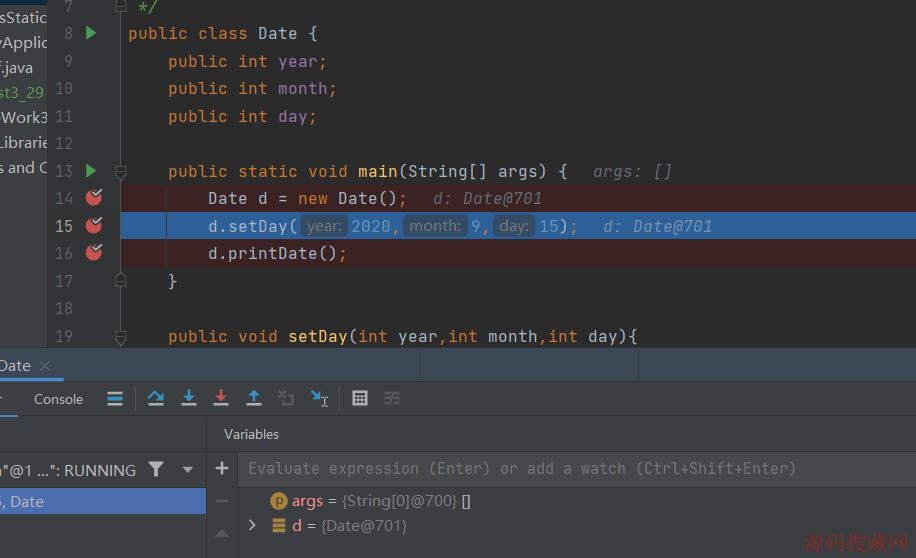Click the thread filter funnel icon
916x558 pixels.
156,469
